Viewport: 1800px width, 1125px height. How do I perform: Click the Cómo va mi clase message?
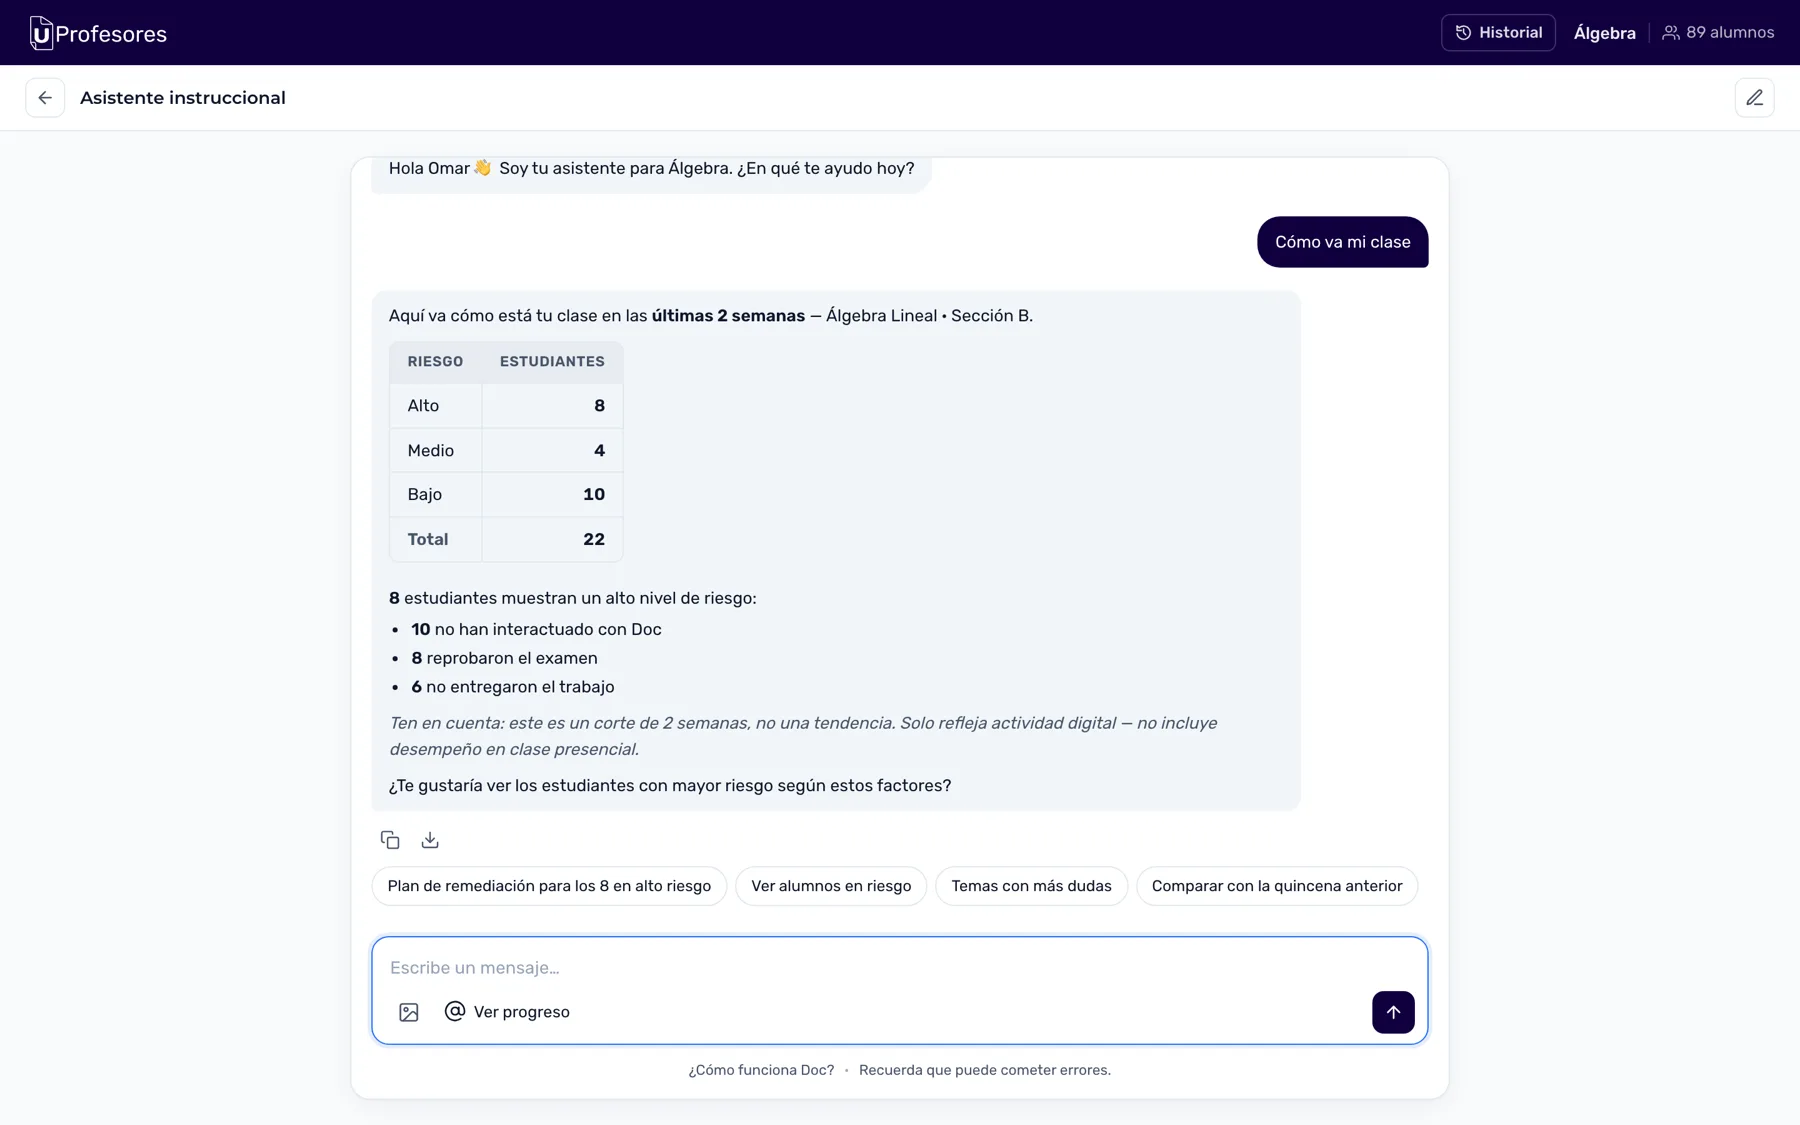coord(1342,242)
